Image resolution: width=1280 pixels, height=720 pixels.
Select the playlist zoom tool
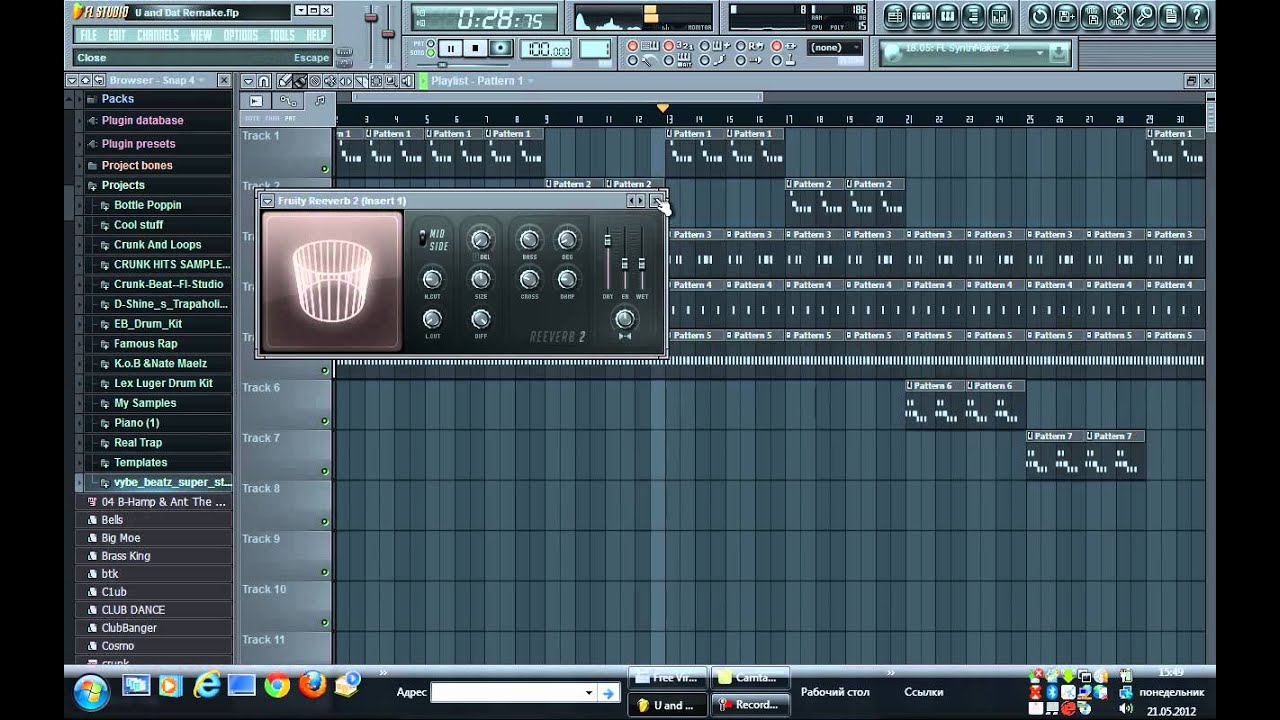click(x=391, y=81)
